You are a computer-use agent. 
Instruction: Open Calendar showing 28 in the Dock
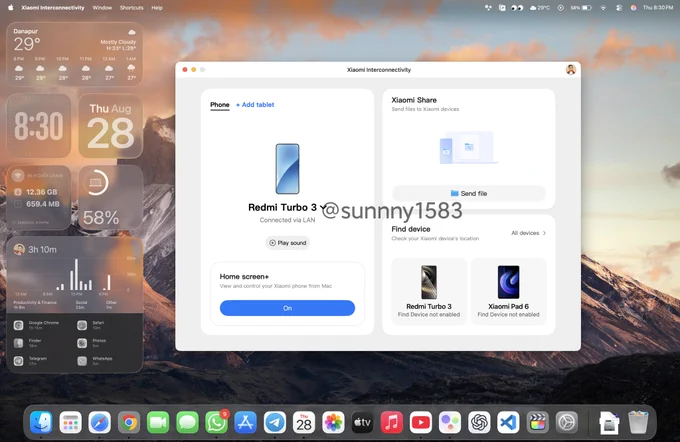click(x=304, y=422)
